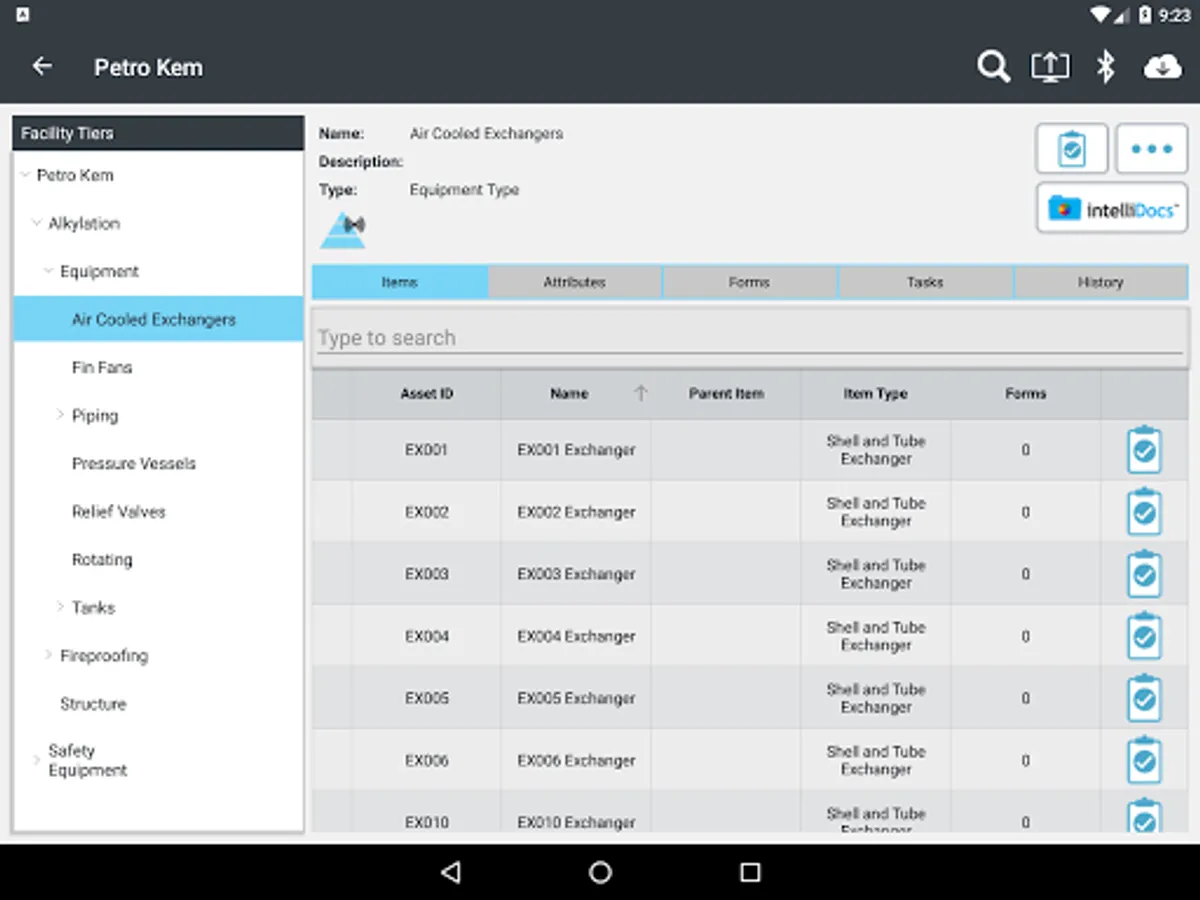The image size is (1200, 900).
Task: Click the Petro Kem title text
Action: (148, 67)
